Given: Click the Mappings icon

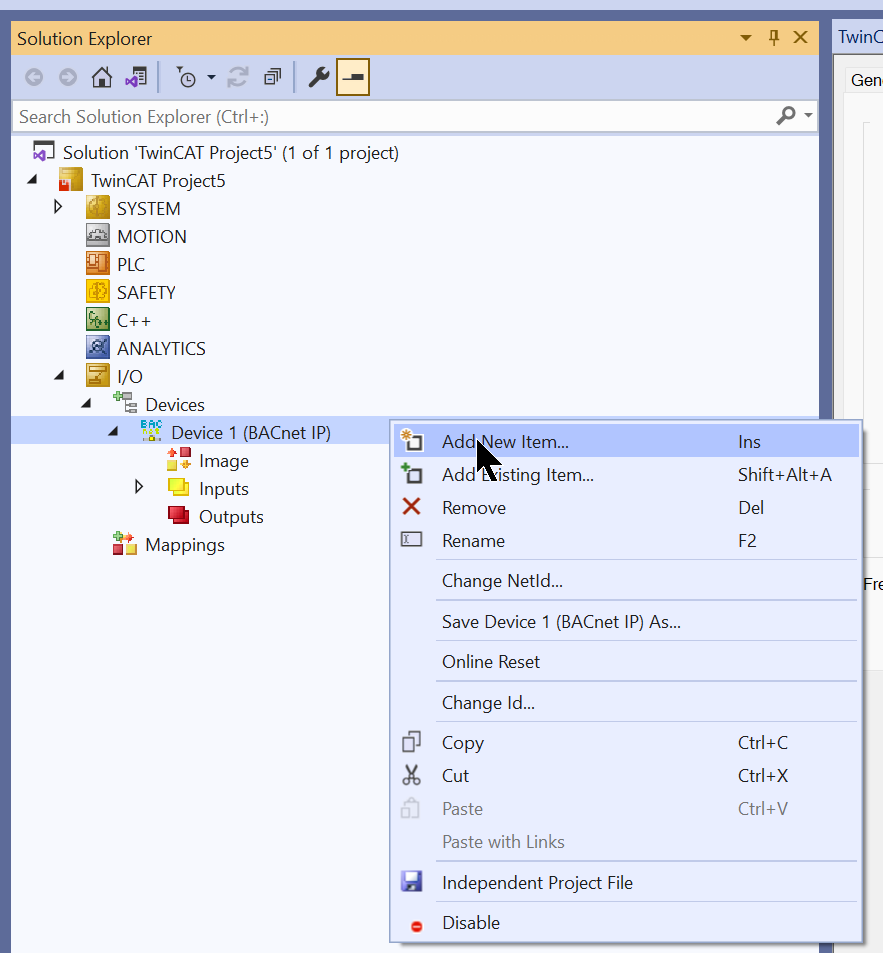Looking at the screenshot, I should (x=125, y=544).
